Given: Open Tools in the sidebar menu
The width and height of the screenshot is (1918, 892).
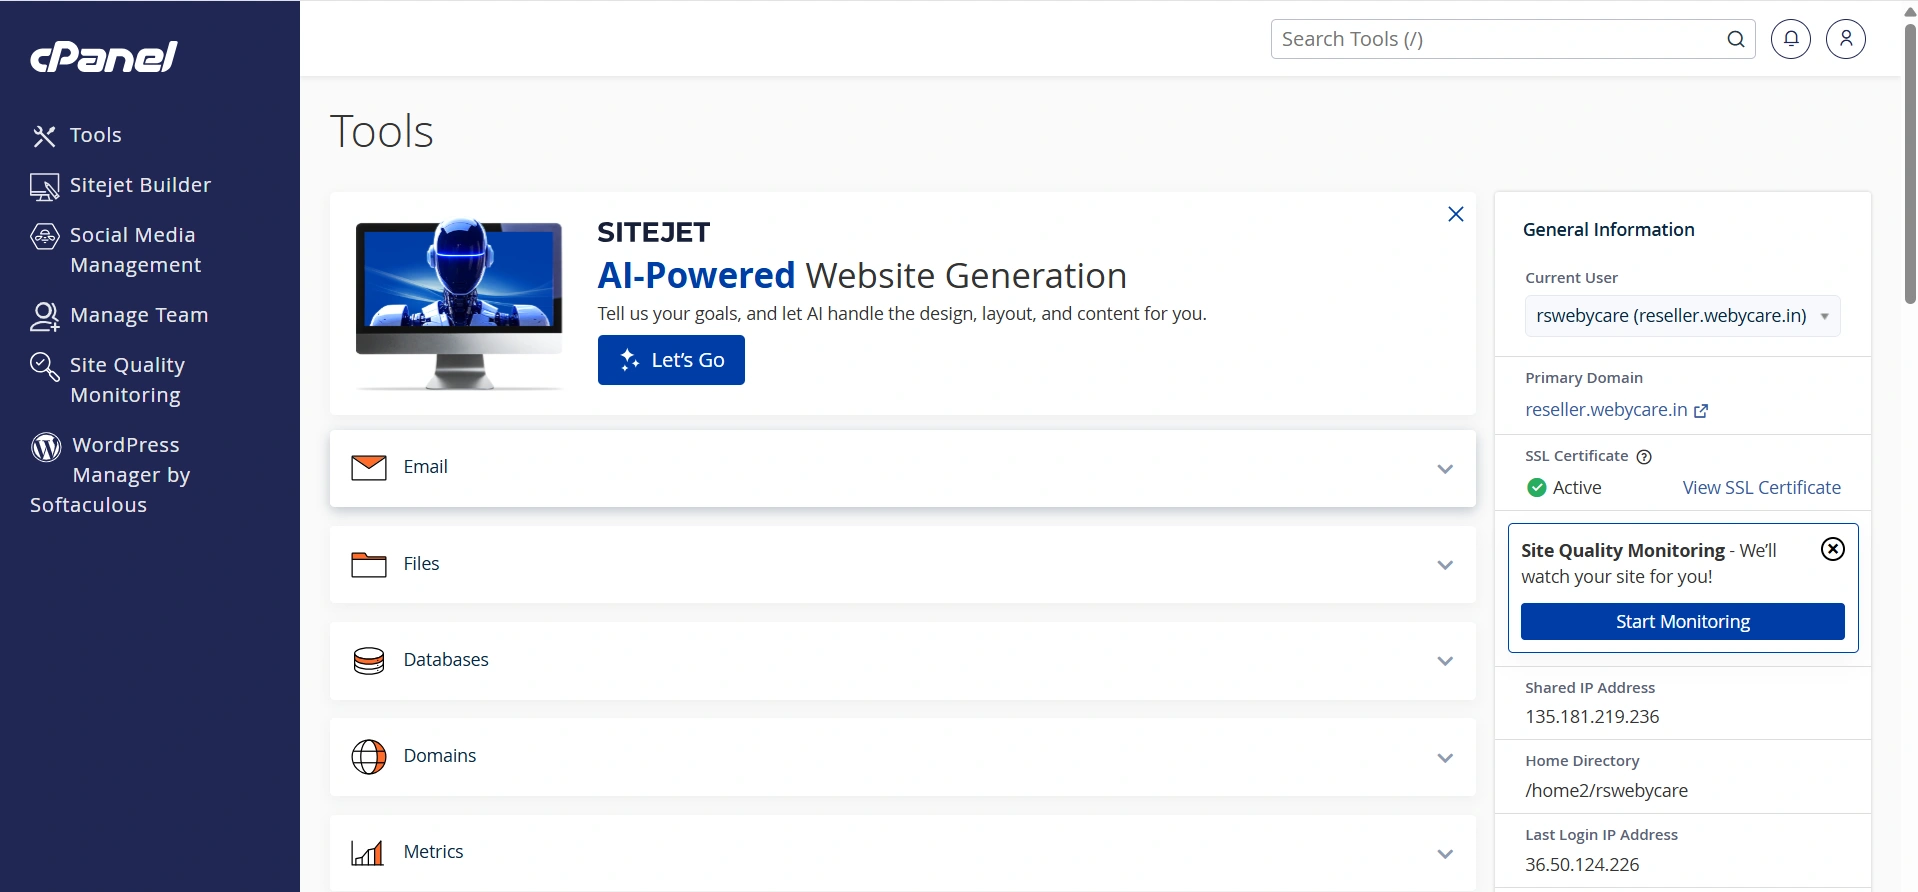Looking at the screenshot, I should [96, 135].
